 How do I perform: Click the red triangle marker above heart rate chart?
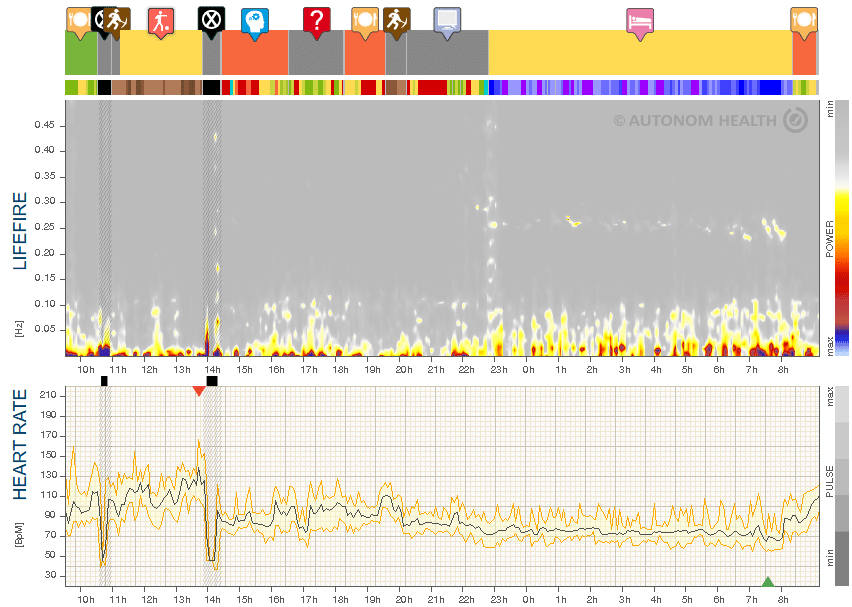click(x=199, y=391)
